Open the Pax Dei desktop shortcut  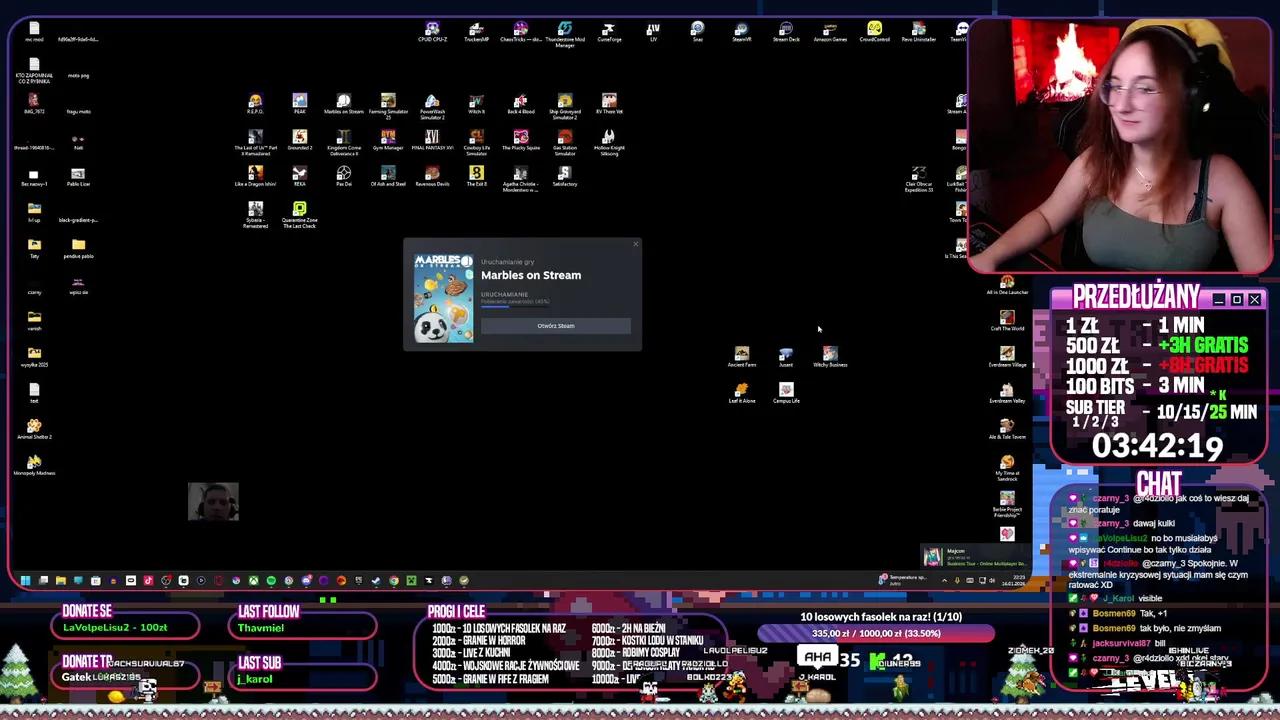coord(343,177)
